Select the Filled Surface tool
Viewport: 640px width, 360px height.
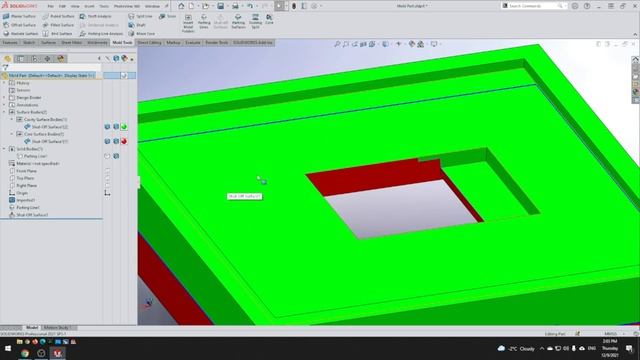pyautogui.click(x=58, y=25)
